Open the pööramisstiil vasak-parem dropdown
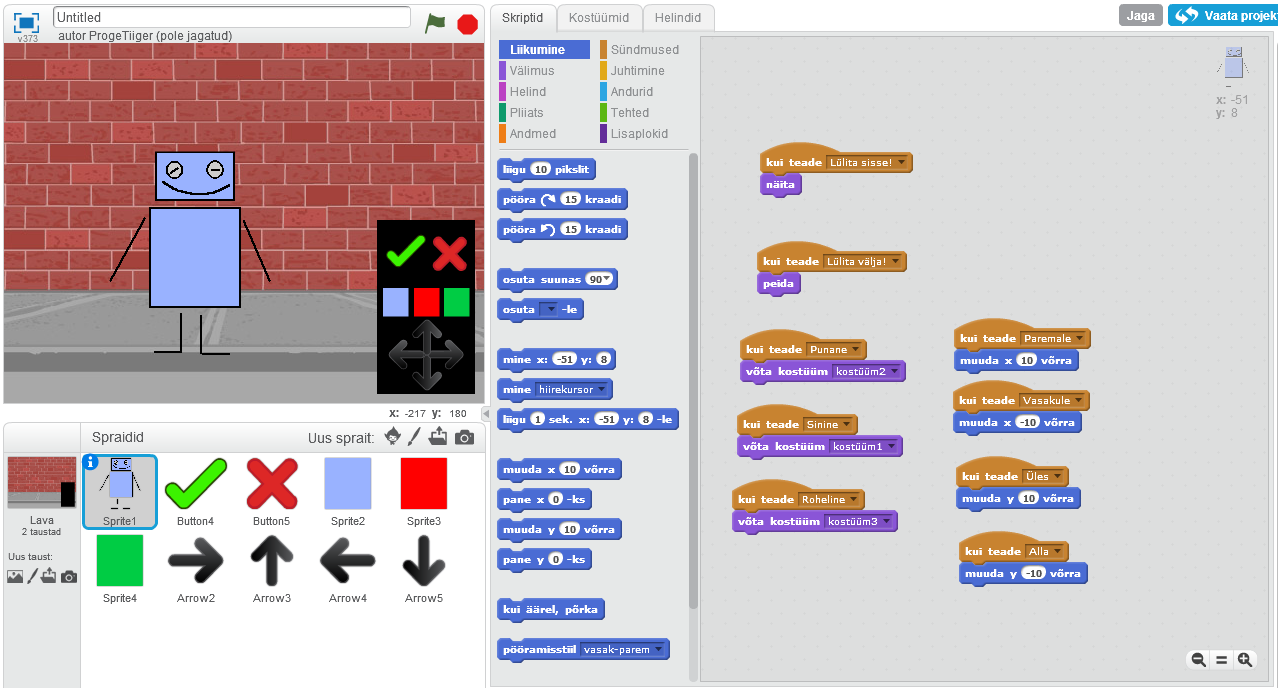Screen dimensions: 1278x688 click(x=657, y=650)
